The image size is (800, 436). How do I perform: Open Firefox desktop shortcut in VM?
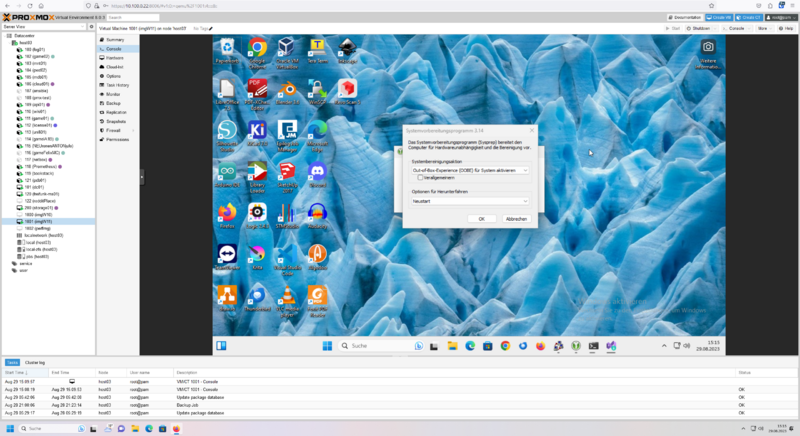[x=227, y=216]
